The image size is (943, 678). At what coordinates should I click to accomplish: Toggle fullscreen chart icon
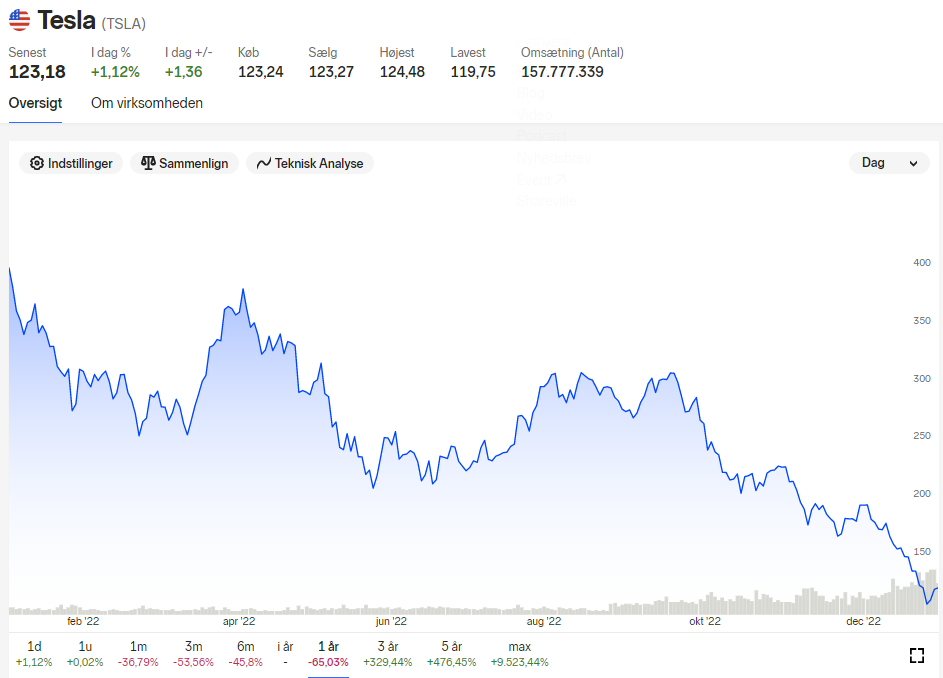click(x=917, y=656)
